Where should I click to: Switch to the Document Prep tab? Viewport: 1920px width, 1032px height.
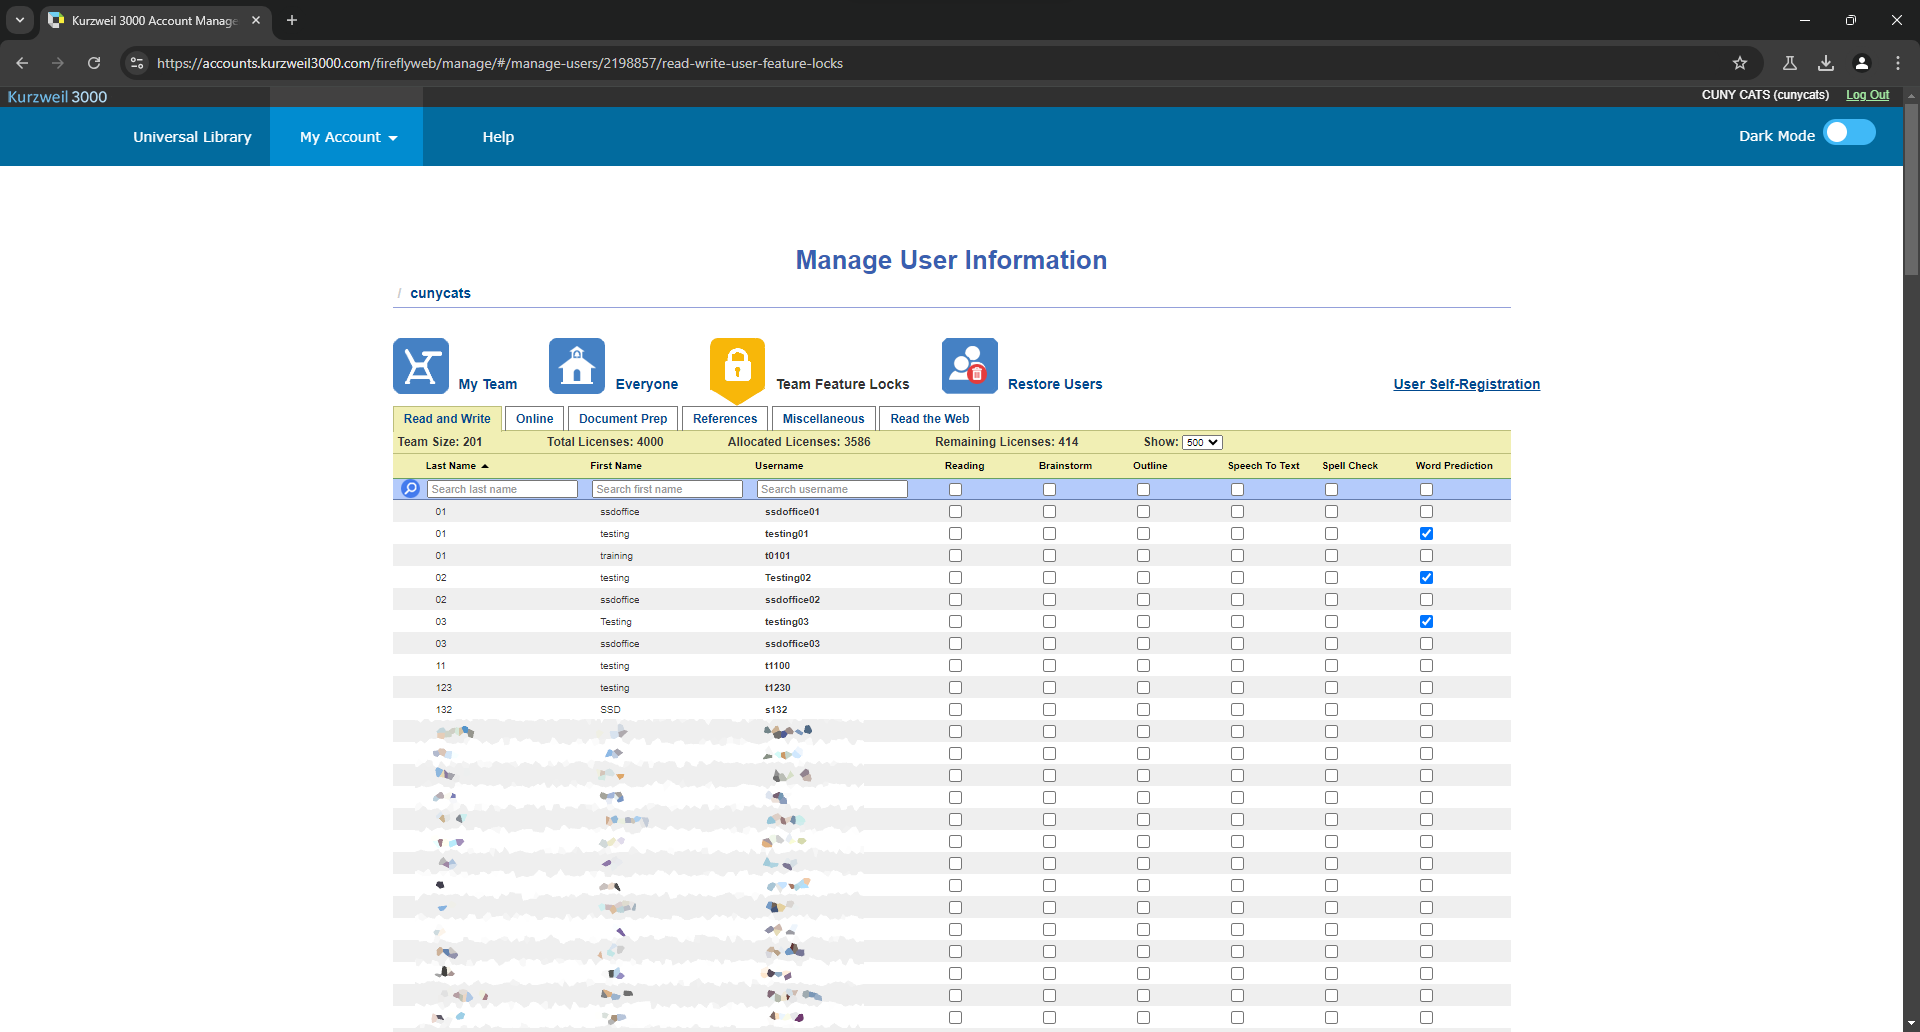(623, 419)
